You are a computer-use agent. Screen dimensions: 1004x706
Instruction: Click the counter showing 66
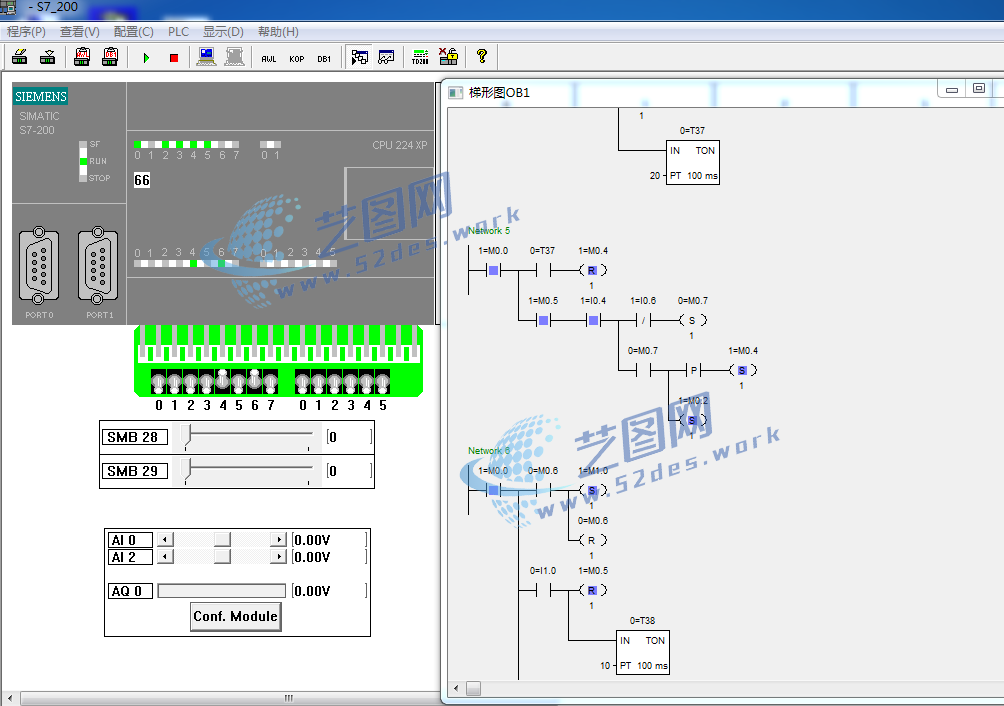click(x=142, y=181)
